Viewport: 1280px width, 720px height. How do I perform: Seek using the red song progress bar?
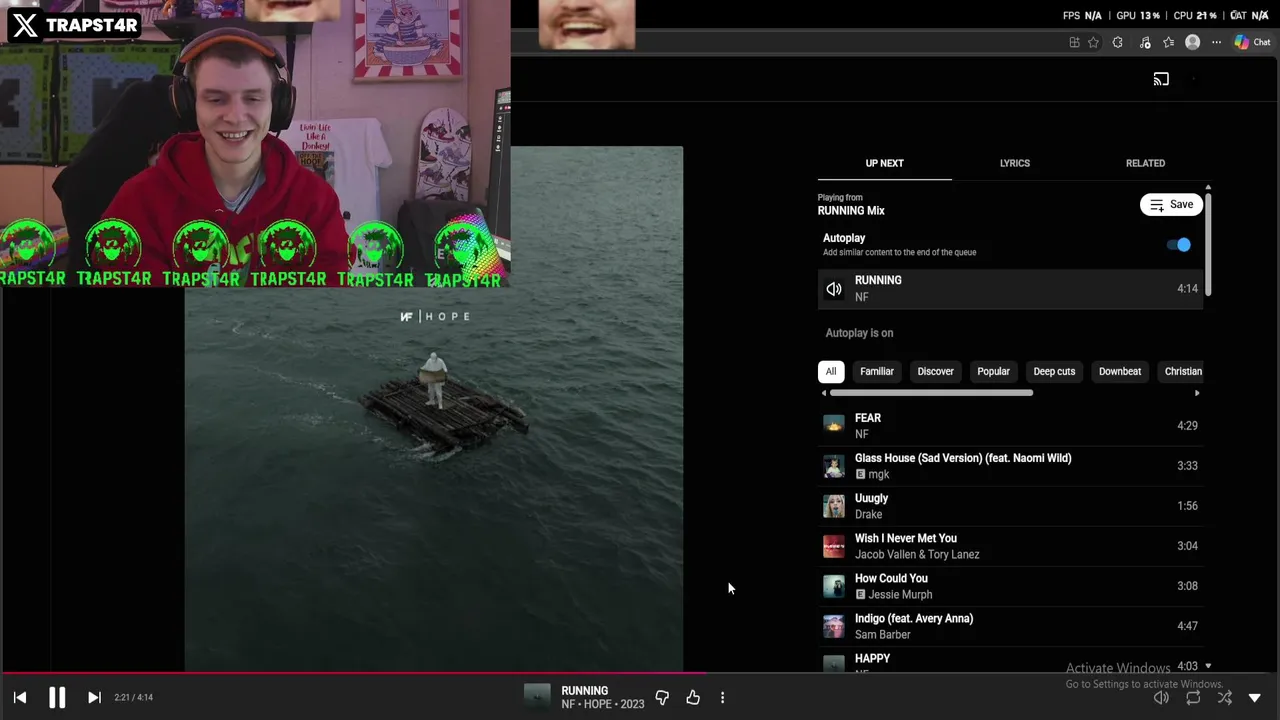click(x=355, y=673)
